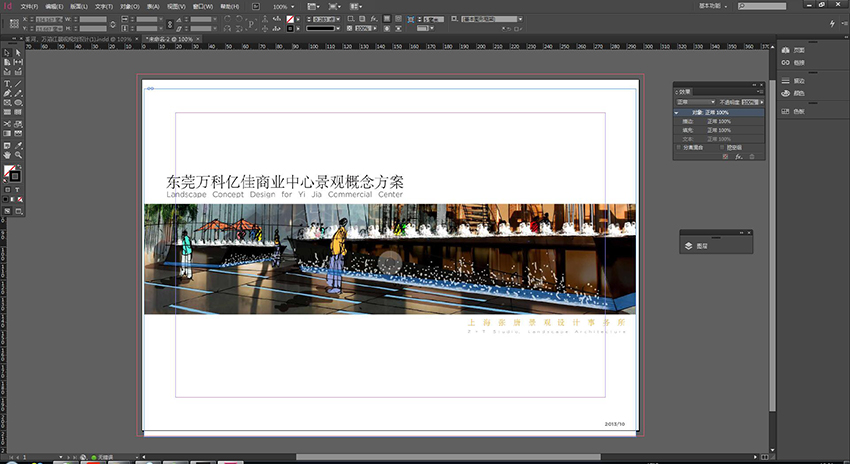Toggle formatting affects text T in toolbox

point(17,190)
